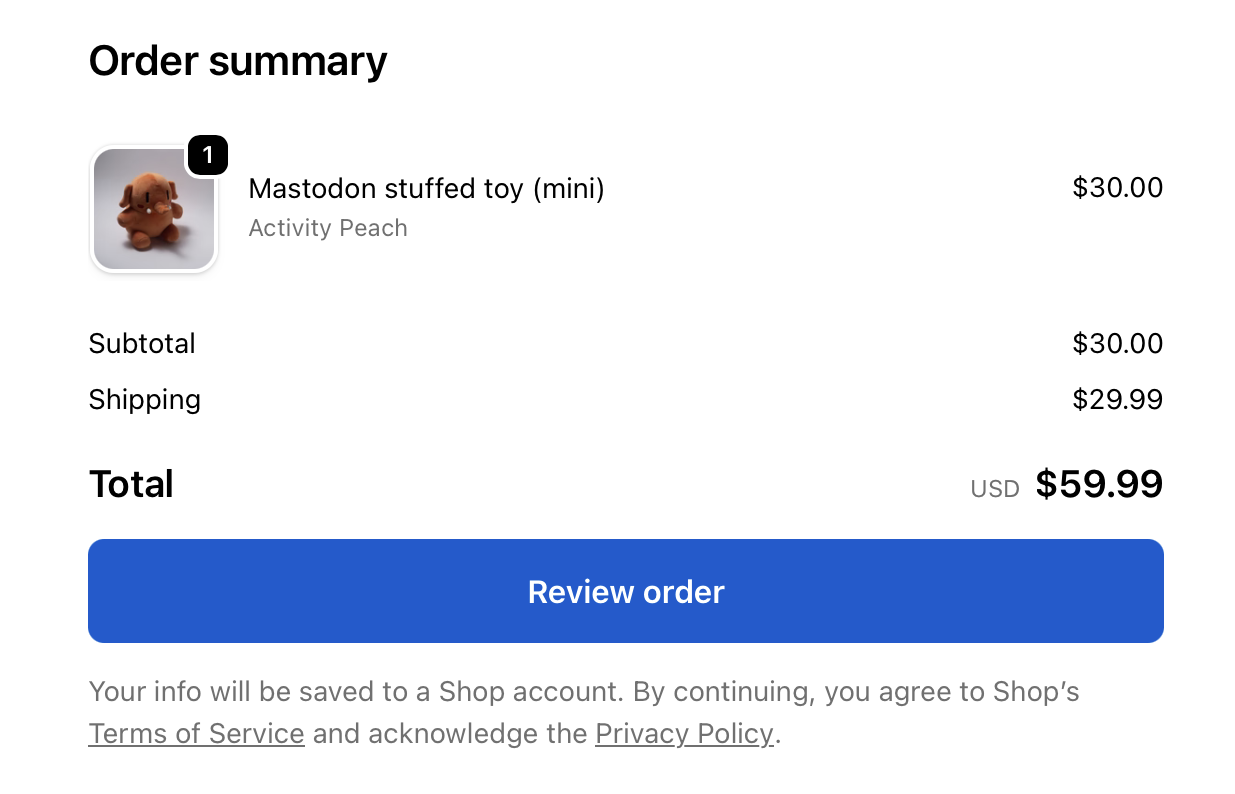Click the bold Total label
The width and height of the screenshot is (1235, 794).
pyautogui.click(x=131, y=484)
